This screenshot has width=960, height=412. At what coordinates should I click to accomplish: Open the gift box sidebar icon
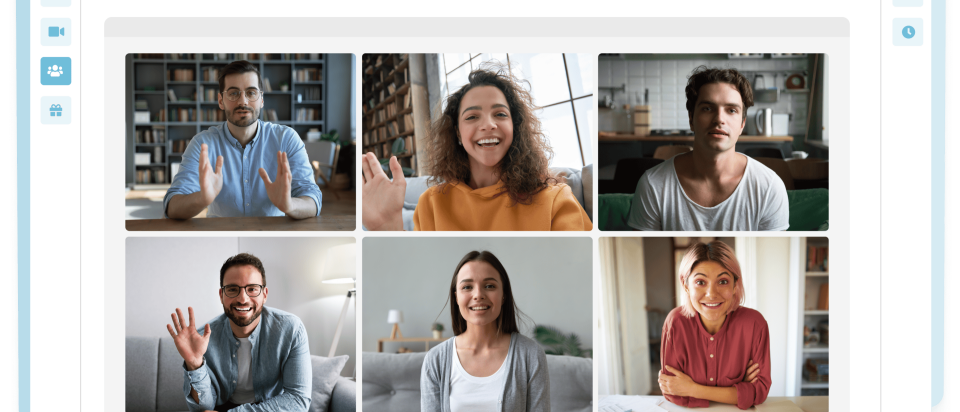tap(56, 110)
